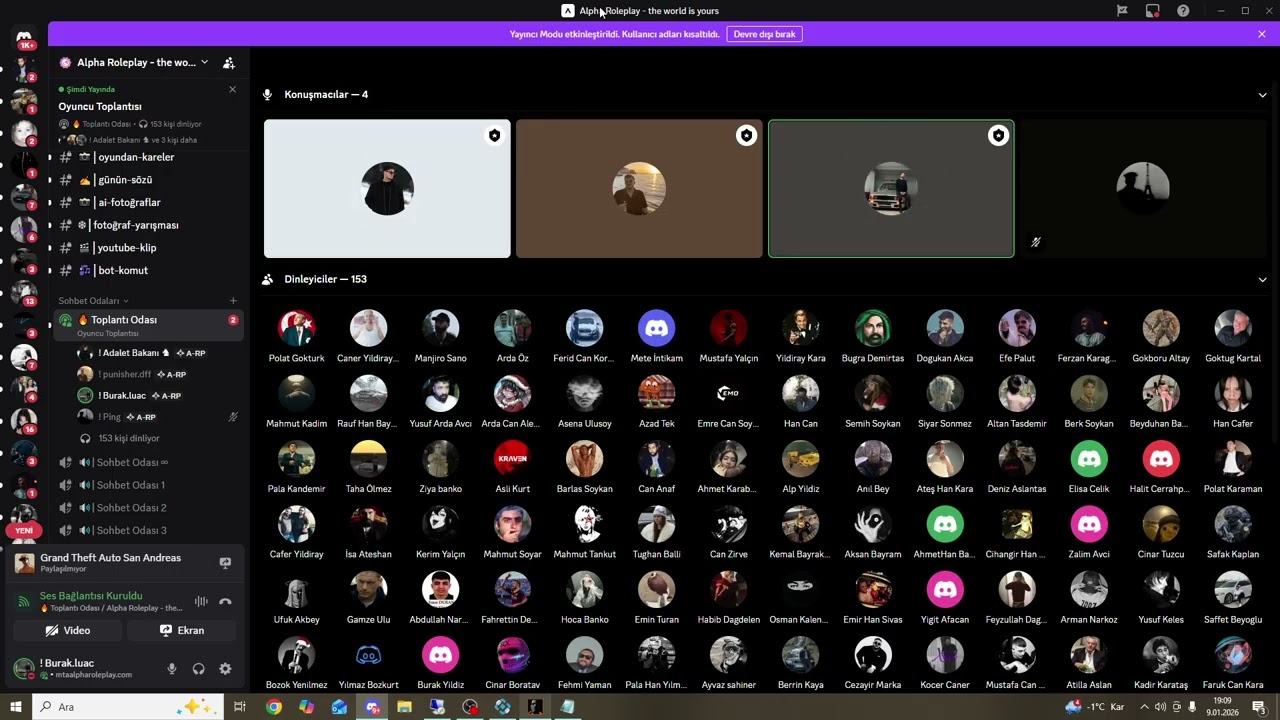1280x720 pixels.
Task: Join the Sohbet Odası 1 voice channel
Action: pos(147,485)
